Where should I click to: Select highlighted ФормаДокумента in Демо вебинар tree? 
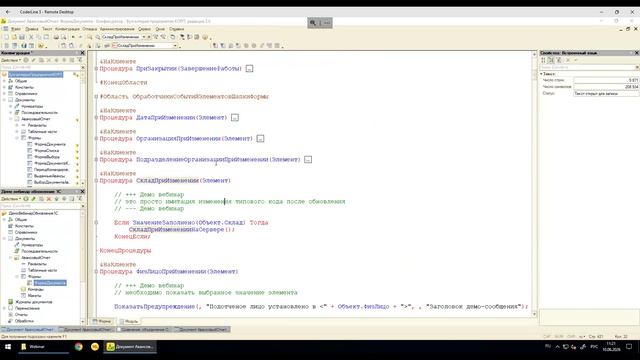[50, 283]
